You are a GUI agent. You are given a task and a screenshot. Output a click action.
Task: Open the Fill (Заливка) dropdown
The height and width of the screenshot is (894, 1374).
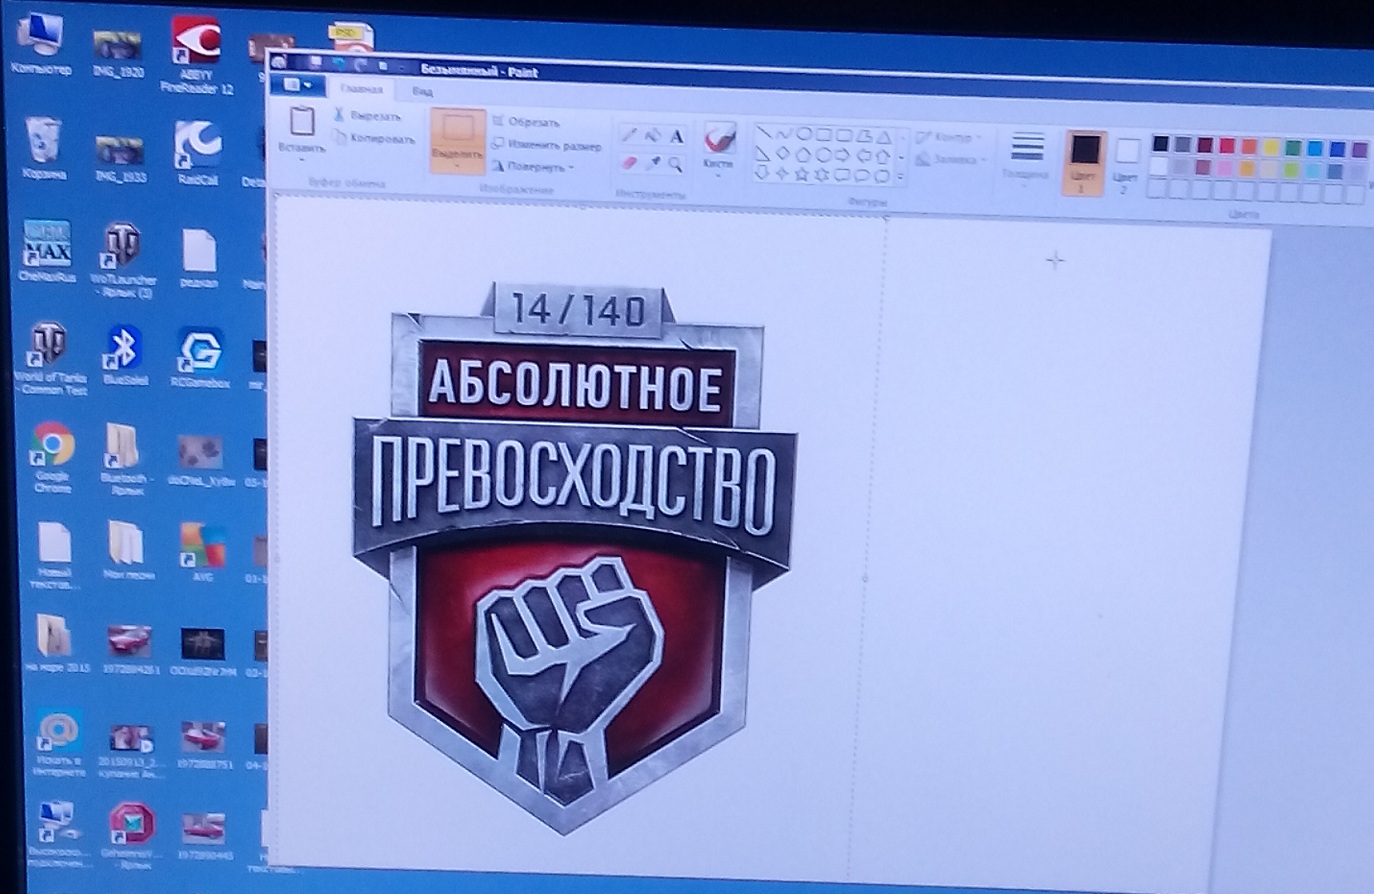click(951, 159)
